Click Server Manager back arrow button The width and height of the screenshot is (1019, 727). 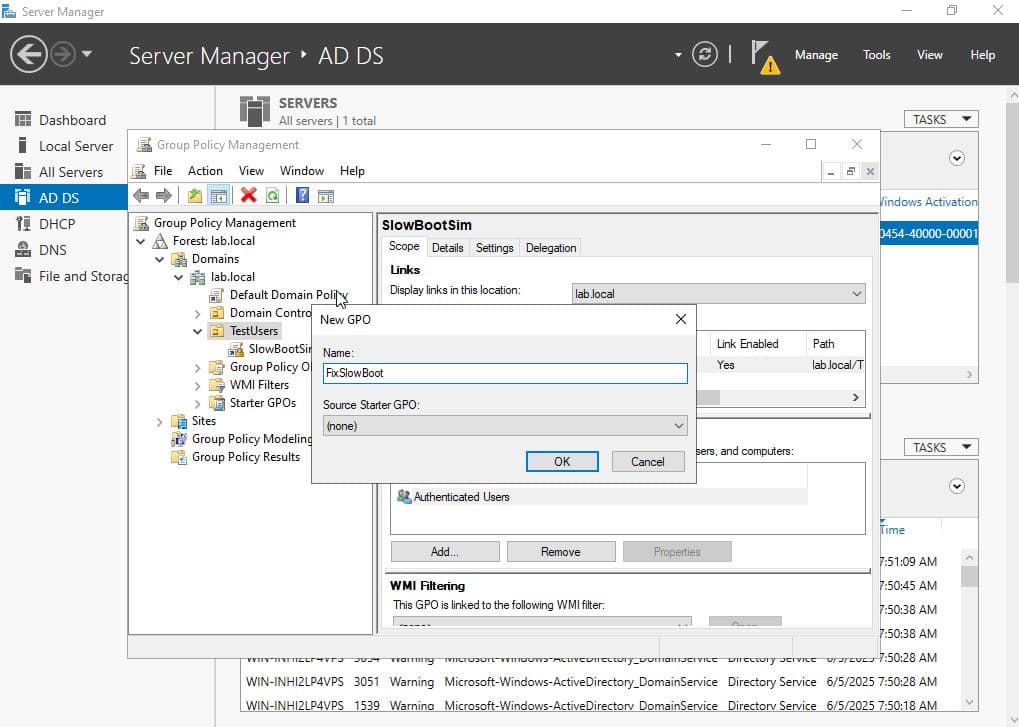29,54
